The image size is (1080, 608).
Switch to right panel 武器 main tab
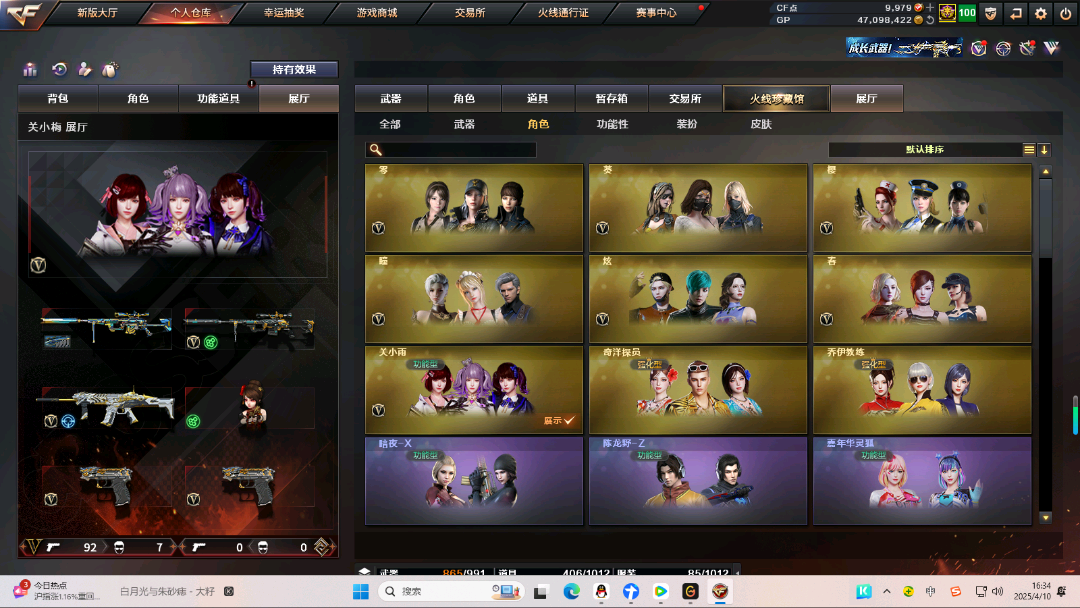[x=391, y=98]
